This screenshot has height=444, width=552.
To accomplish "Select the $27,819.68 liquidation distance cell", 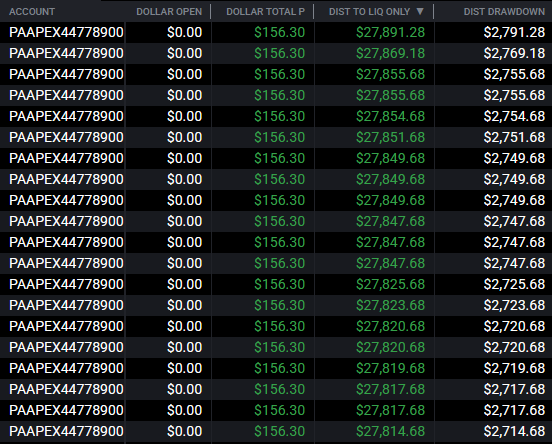I will (390, 368).
